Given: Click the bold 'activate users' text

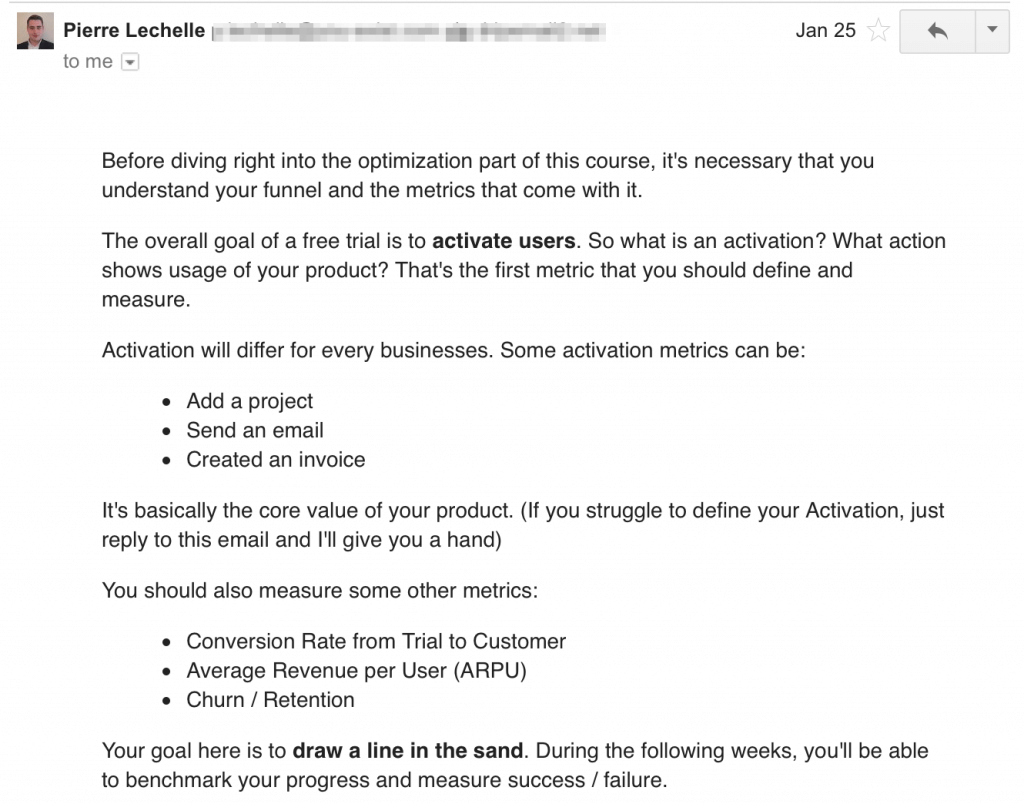Looking at the screenshot, I should (x=504, y=241).
